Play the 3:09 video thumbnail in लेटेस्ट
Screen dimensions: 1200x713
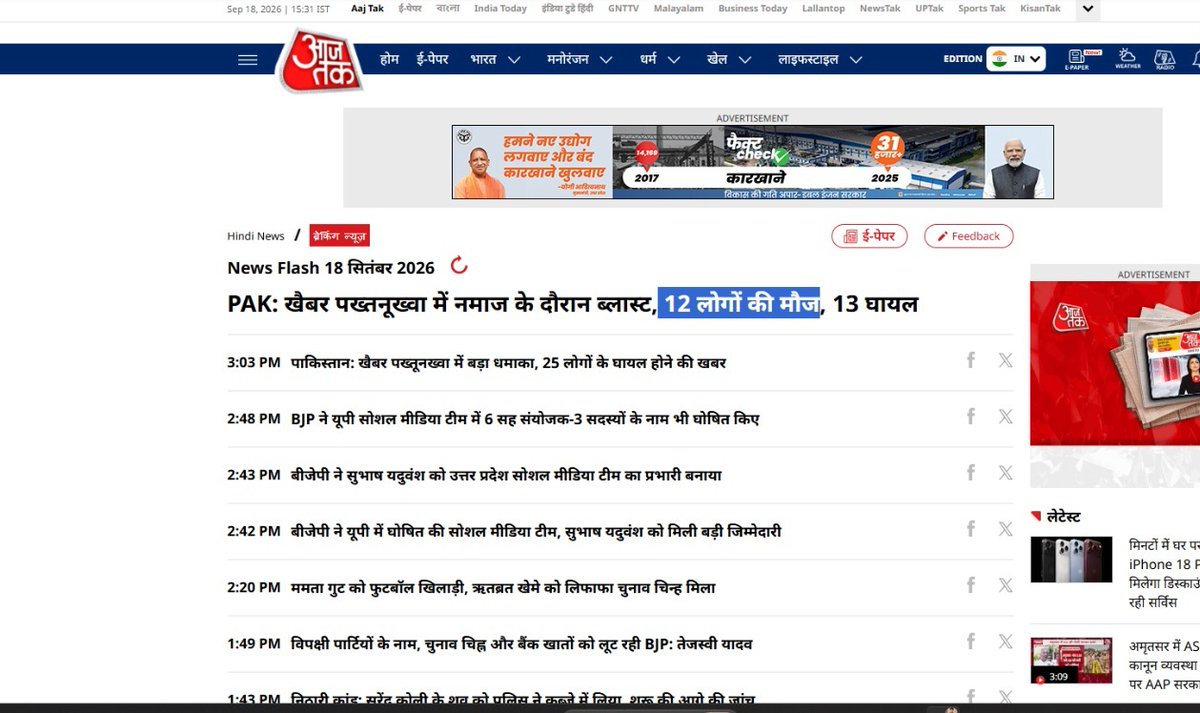click(1071, 661)
